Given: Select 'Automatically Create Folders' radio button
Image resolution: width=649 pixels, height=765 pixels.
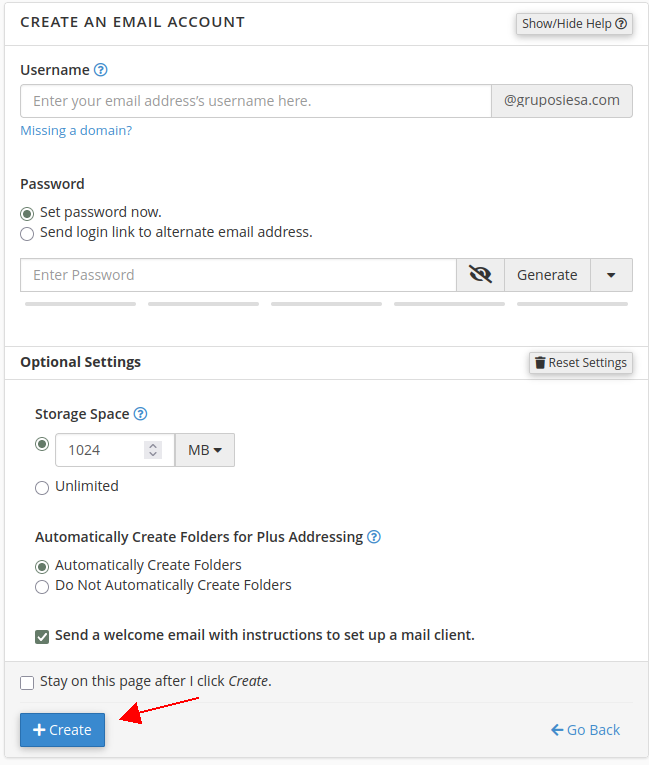Looking at the screenshot, I should [x=42, y=566].
